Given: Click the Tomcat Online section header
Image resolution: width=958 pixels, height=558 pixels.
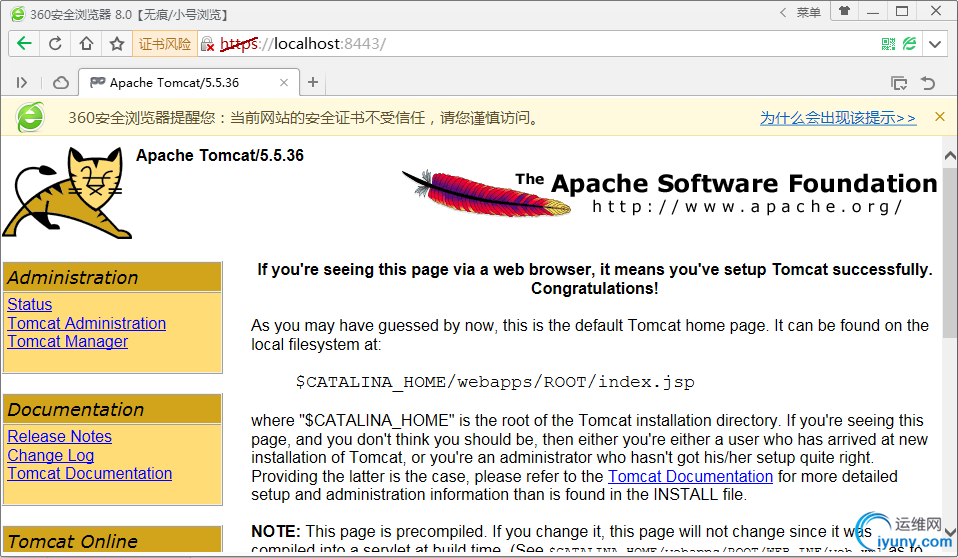Looking at the screenshot, I should click(112, 540).
